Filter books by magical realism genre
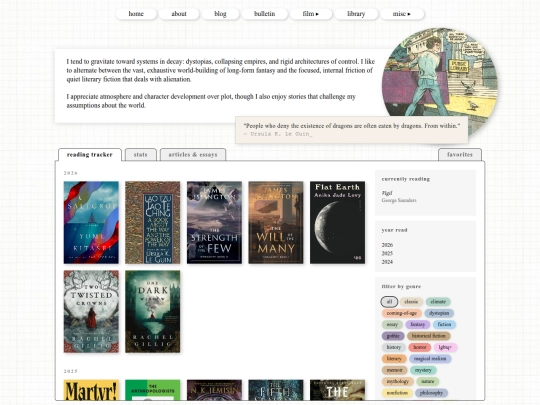The image size is (540, 405). 430,359
